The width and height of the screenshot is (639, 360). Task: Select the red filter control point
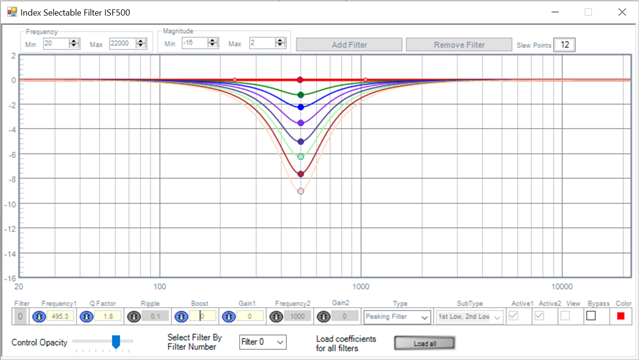pos(300,80)
